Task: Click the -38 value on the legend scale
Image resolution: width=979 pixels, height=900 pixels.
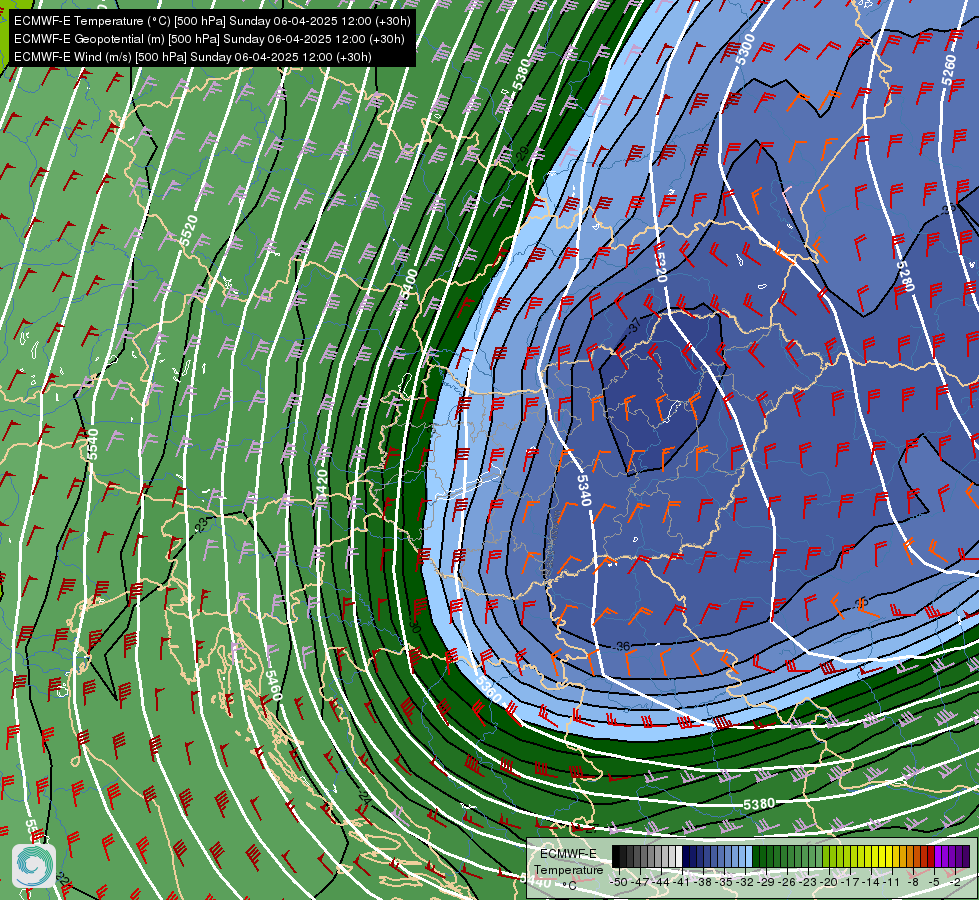Action: pyautogui.click(x=703, y=882)
